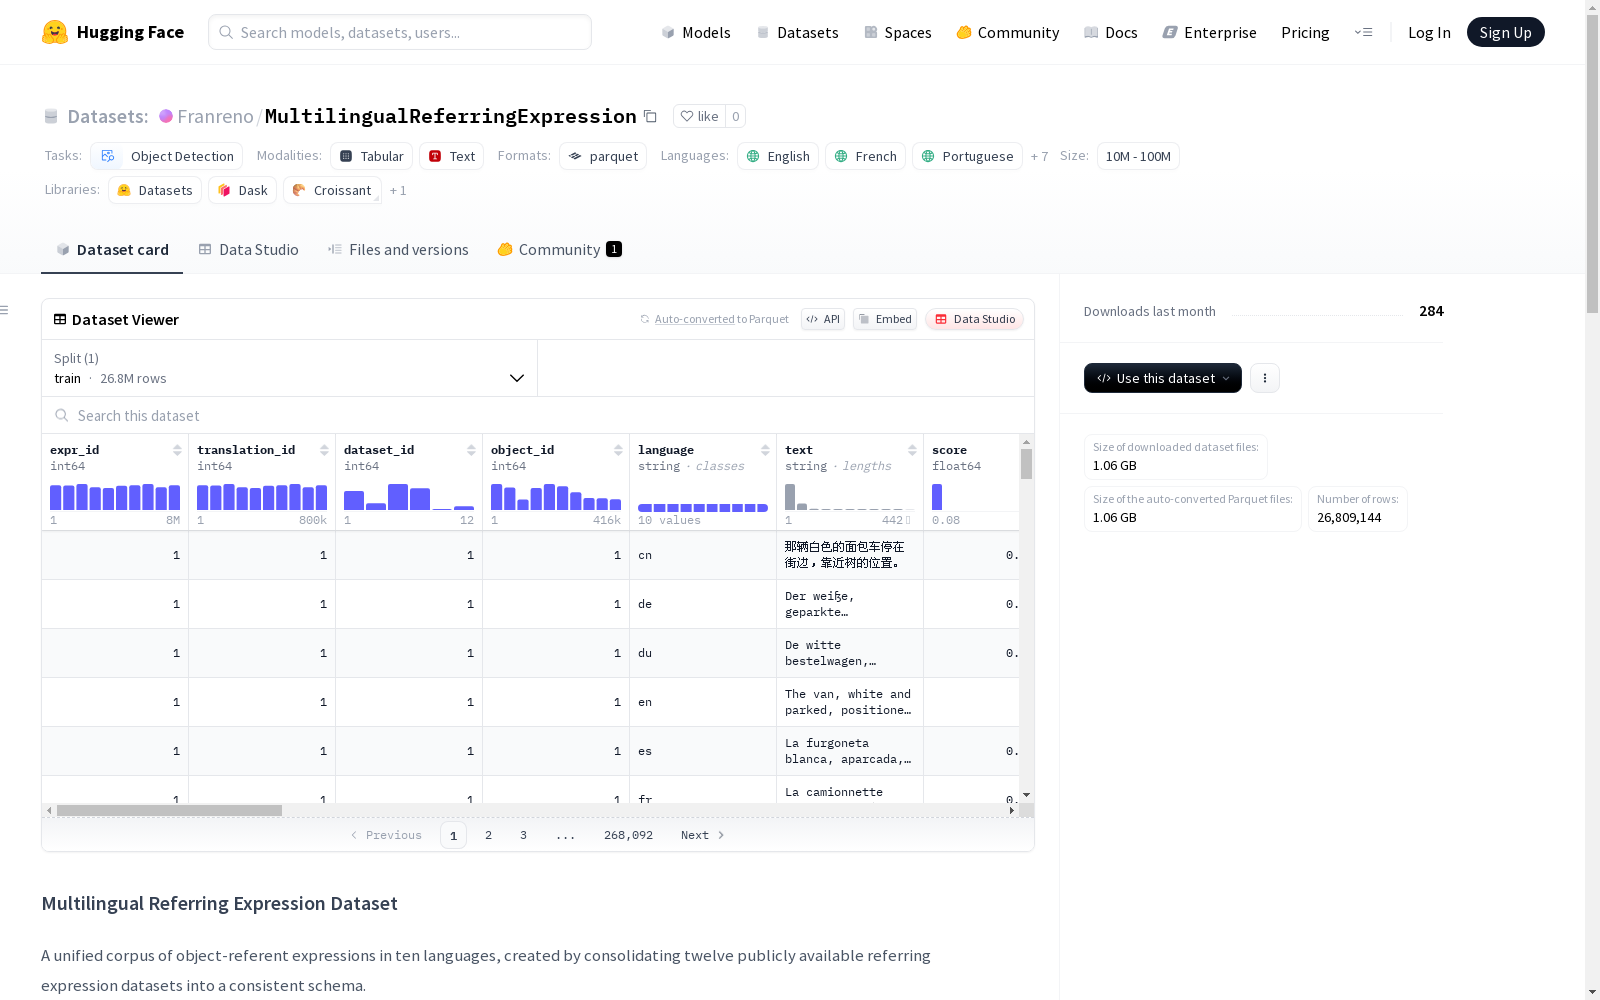The height and width of the screenshot is (1000, 1600).
Task: Switch to the Dataset card tab
Action: 112,250
